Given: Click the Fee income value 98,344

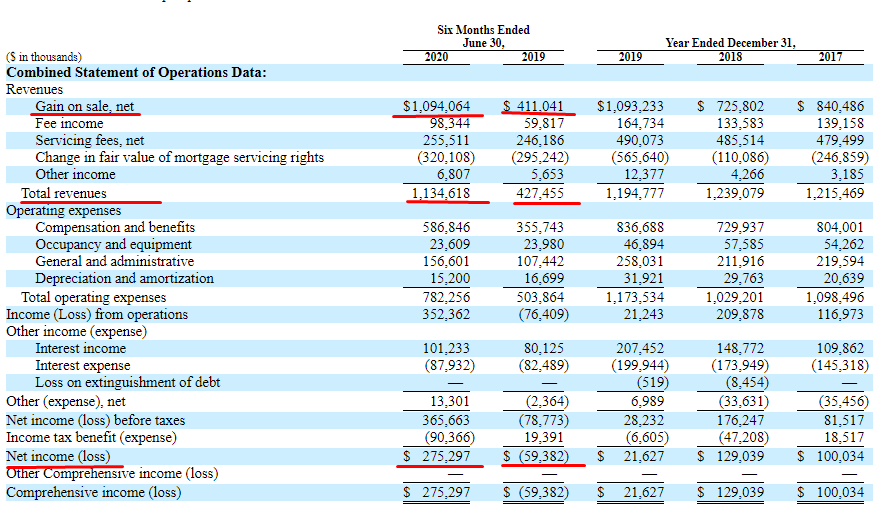Looking at the screenshot, I should (x=449, y=123).
